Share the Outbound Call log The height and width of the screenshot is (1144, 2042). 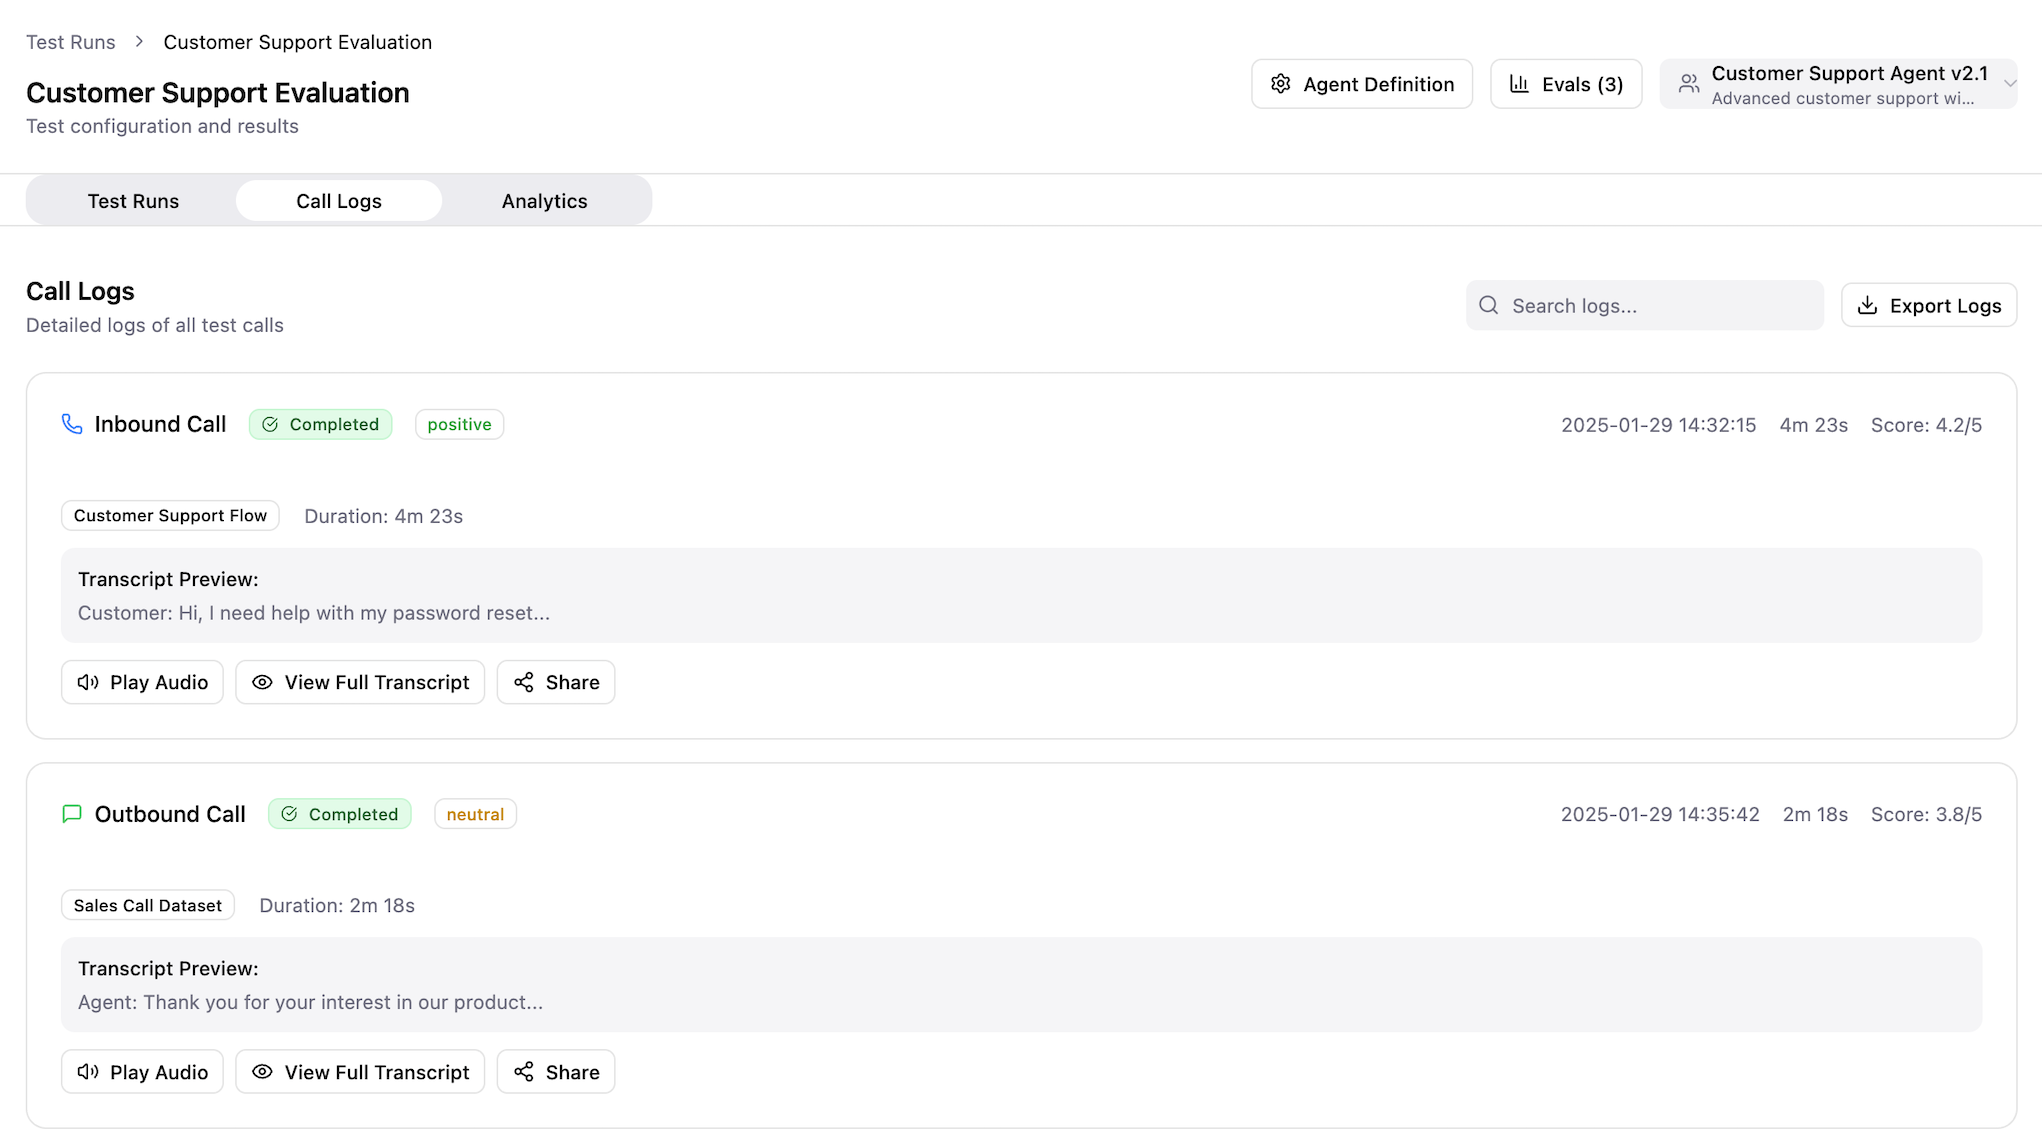(556, 1072)
